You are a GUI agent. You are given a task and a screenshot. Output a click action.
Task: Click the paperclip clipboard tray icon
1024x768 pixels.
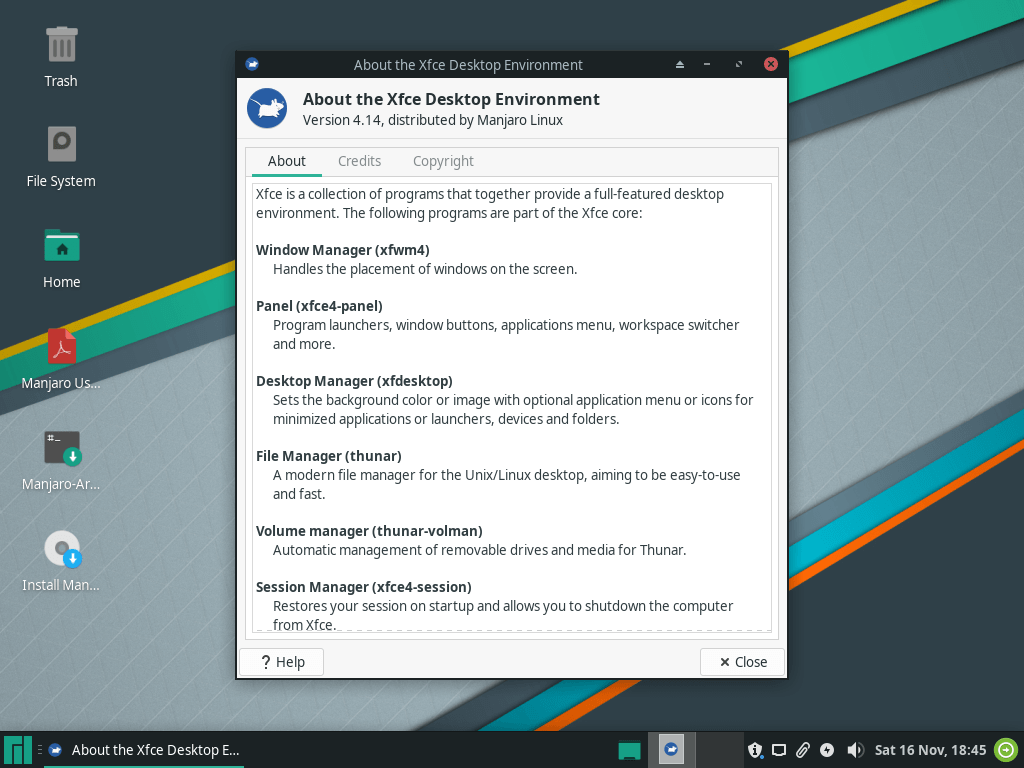coord(803,750)
